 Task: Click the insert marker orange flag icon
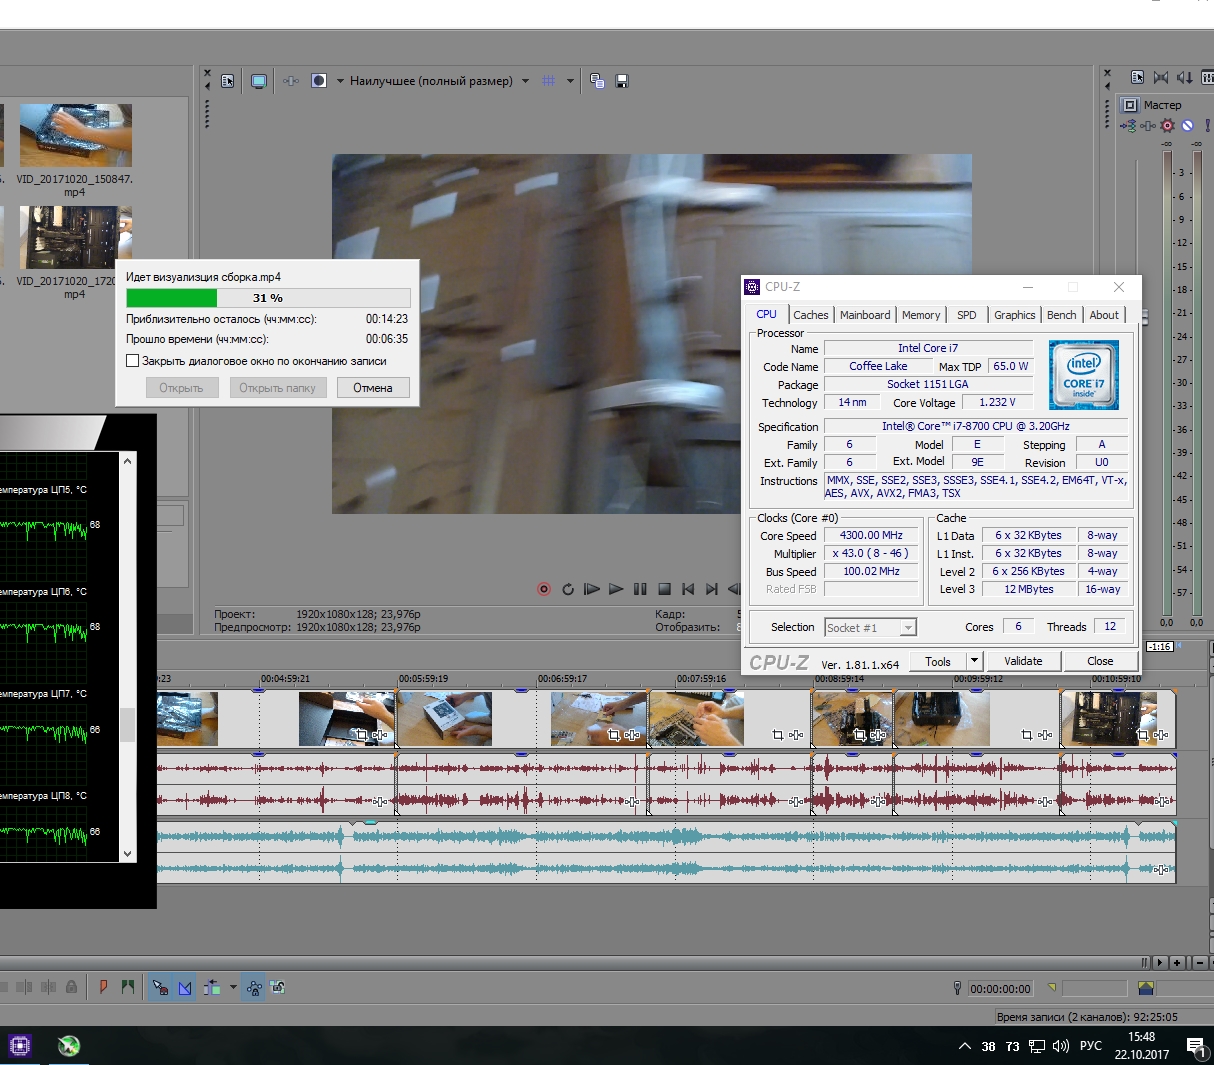pyautogui.click(x=103, y=987)
